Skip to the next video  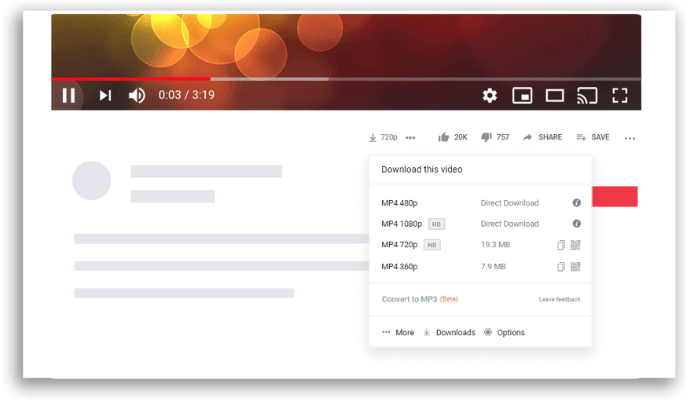(x=105, y=95)
